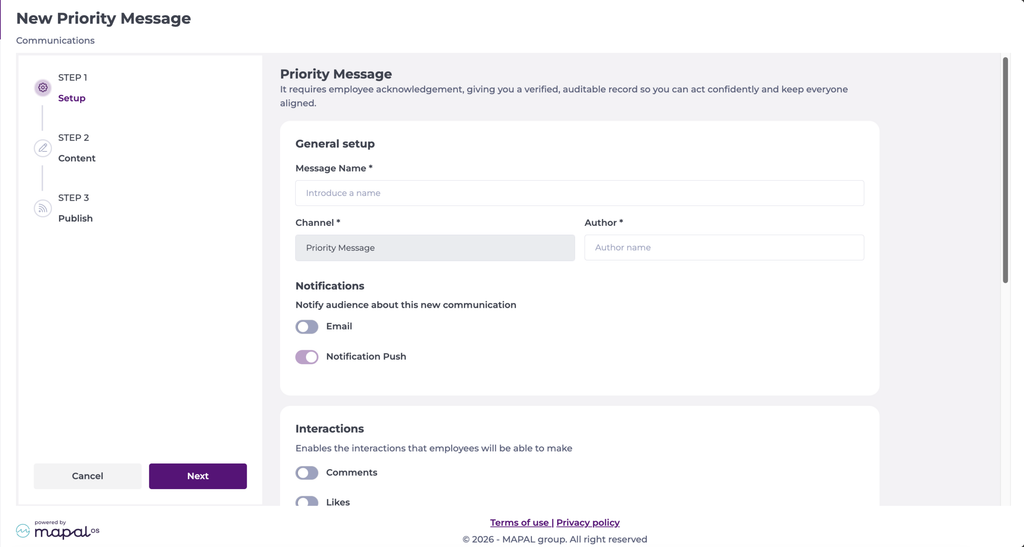1024x547 pixels.
Task: Enable the Email notification toggle
Action: (307, 326)
